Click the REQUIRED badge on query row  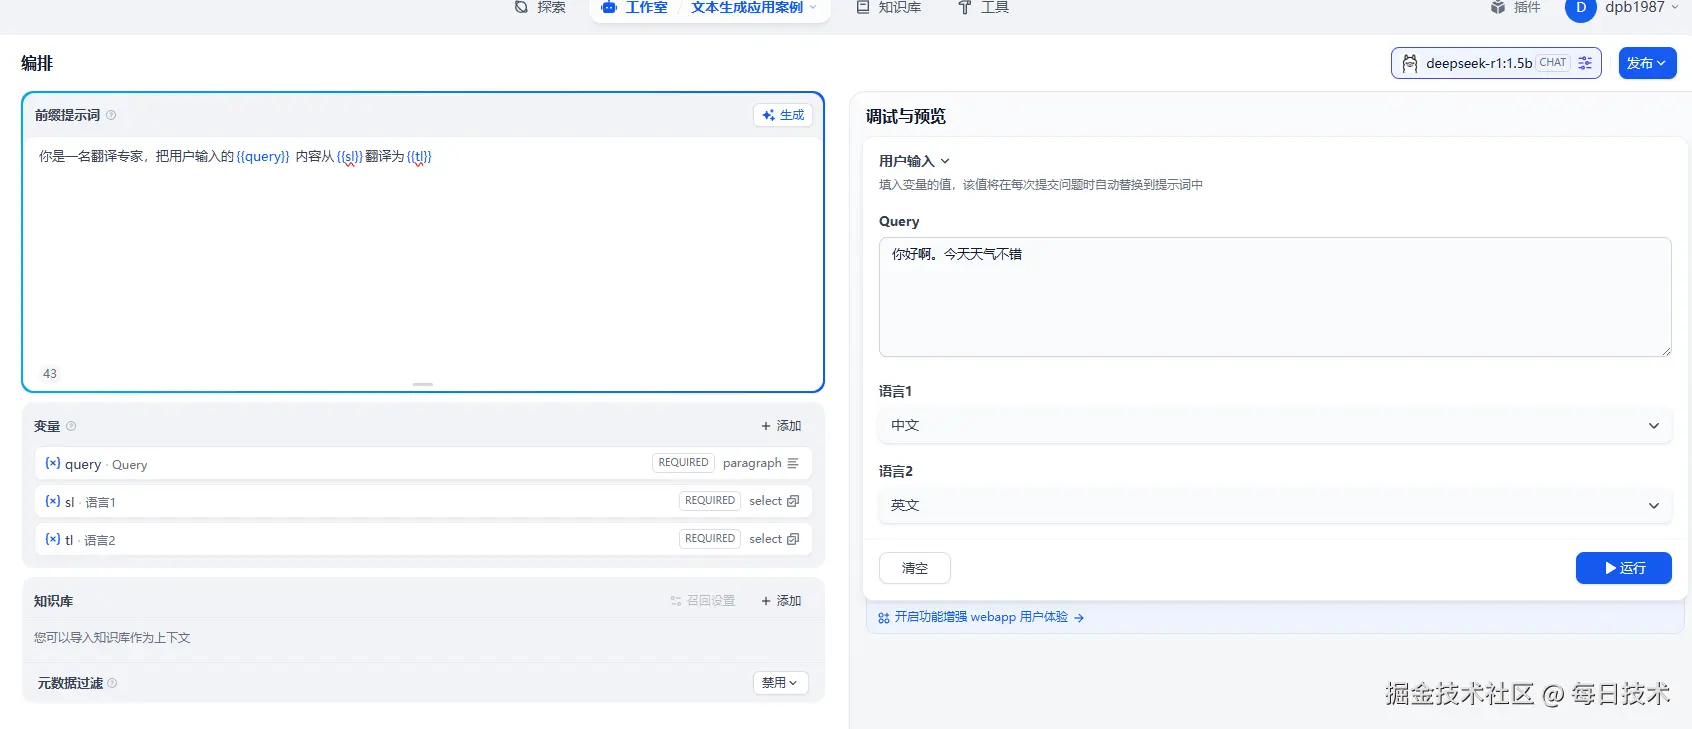pyautogui.click(x=684, y=462)
